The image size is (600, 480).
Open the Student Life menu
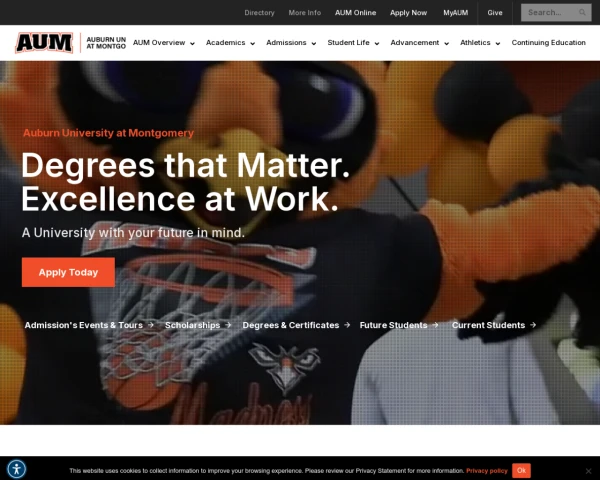coord(353,43)
